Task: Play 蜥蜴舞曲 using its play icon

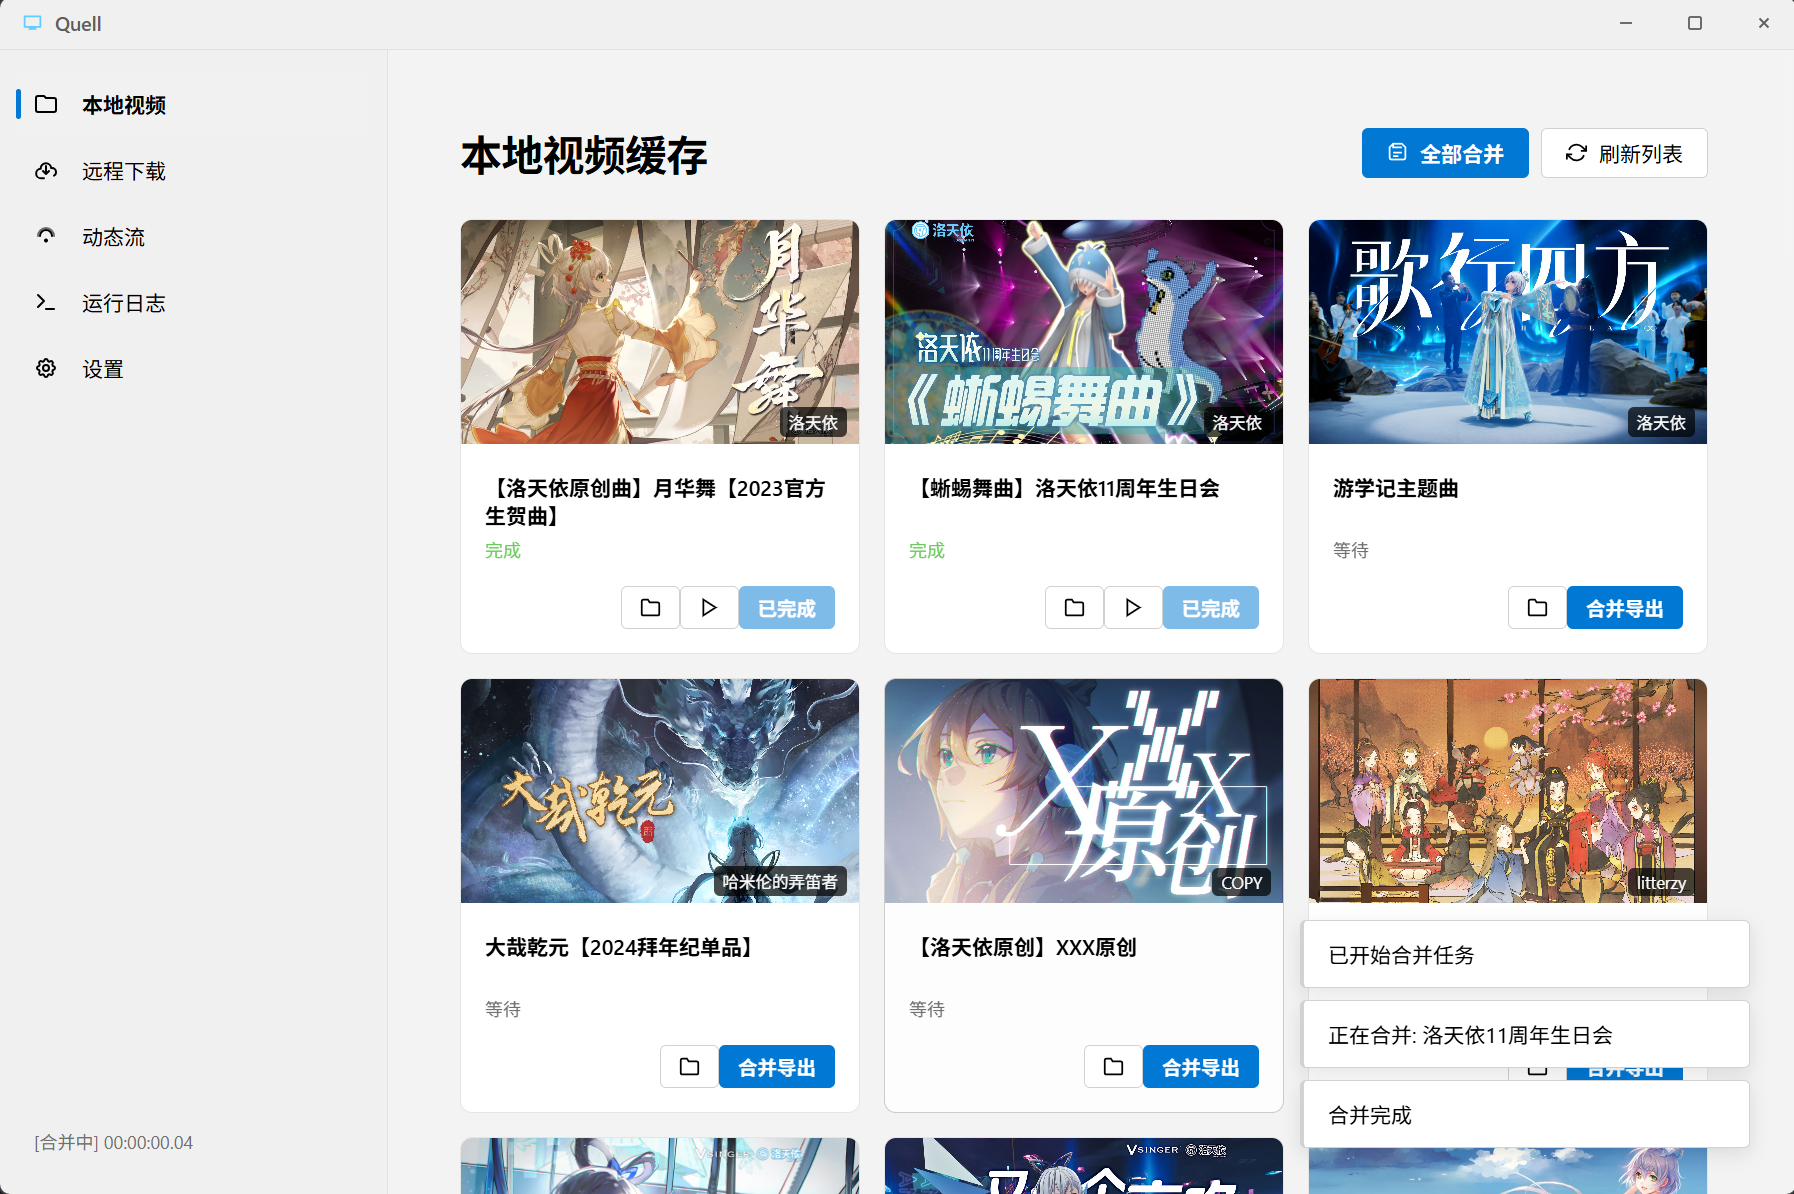Action: coord(1133,607)
